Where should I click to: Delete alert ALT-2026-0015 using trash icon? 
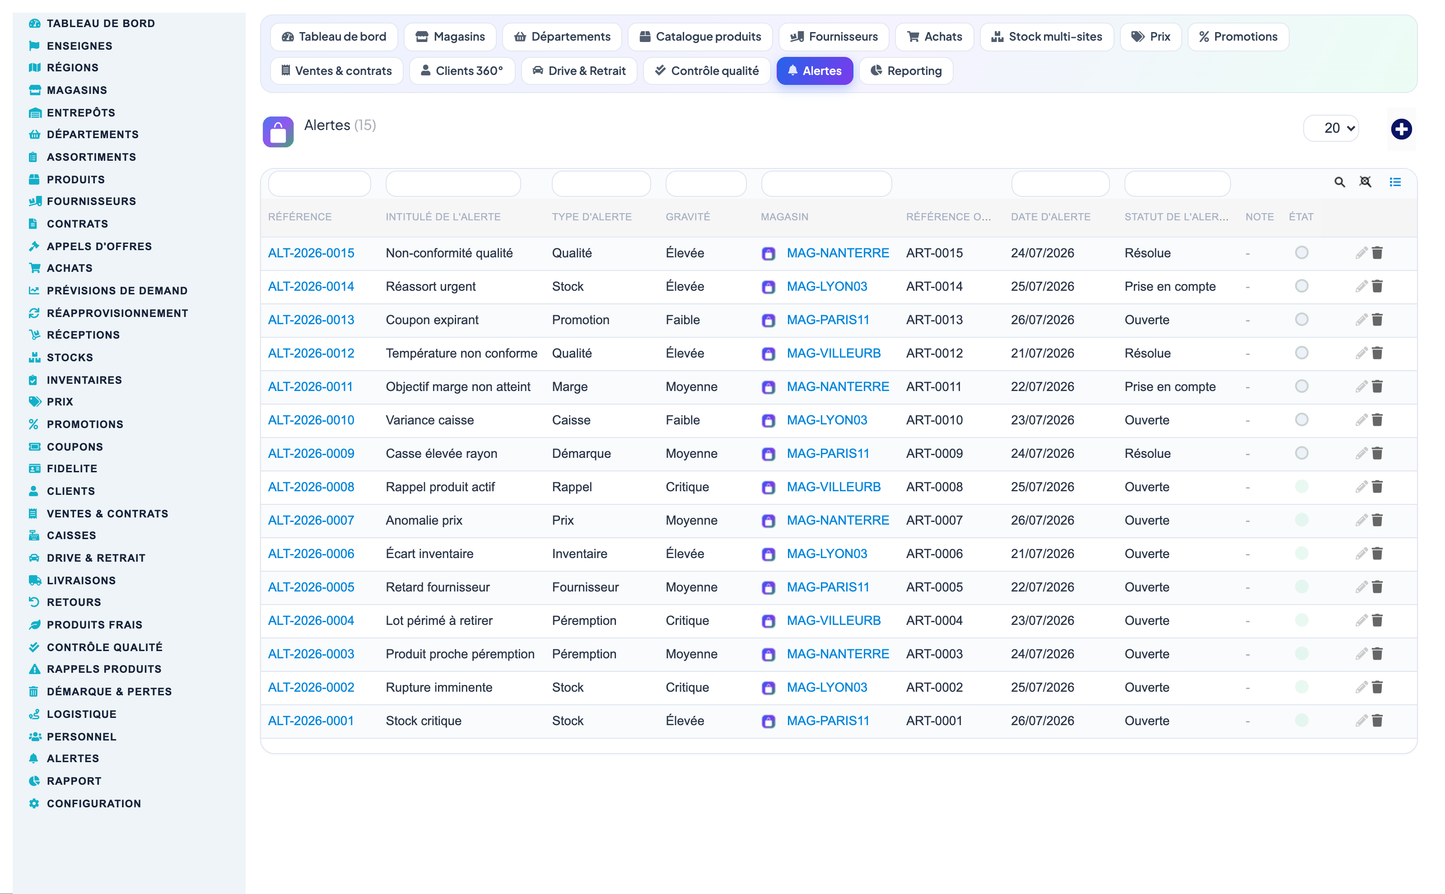(x=1377, y=253)
